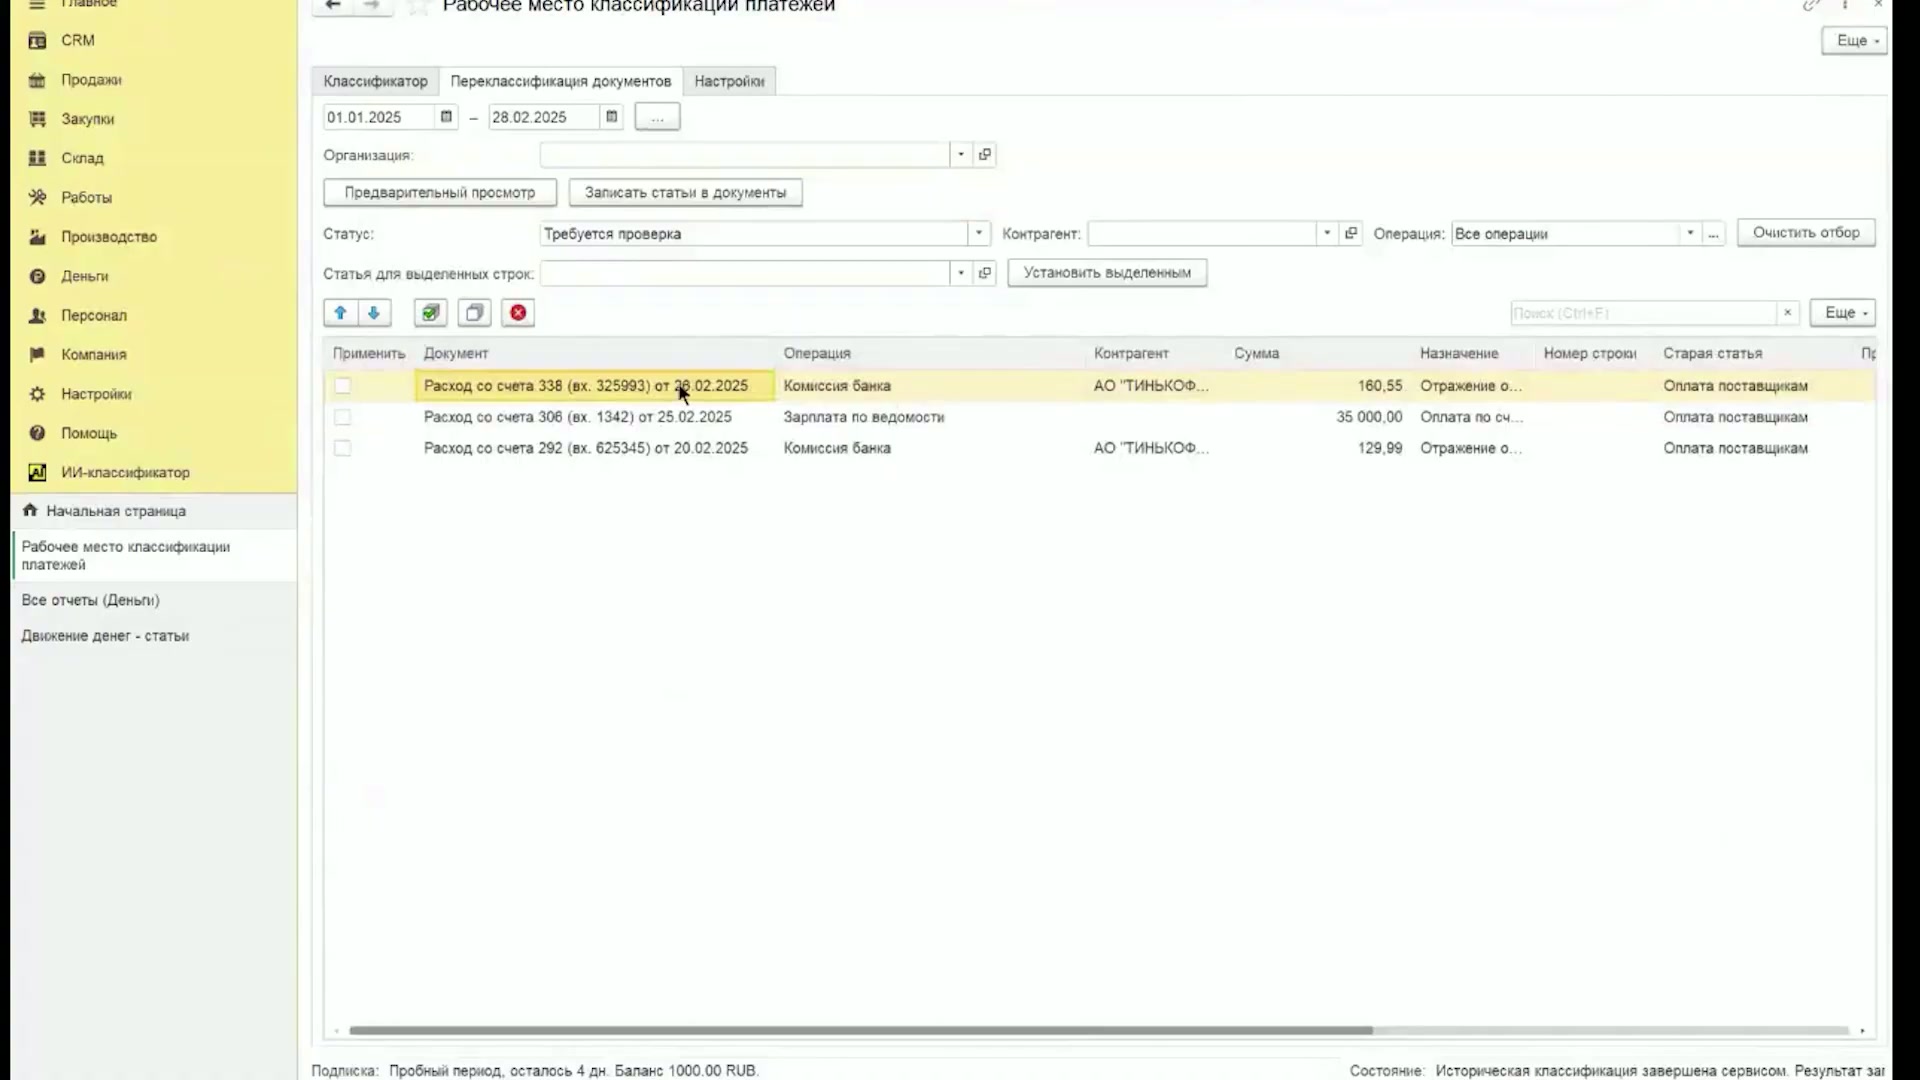The image size is (1920, 1080).
Task: Click the Записать статьи в документы button
Action: (685, 192)
